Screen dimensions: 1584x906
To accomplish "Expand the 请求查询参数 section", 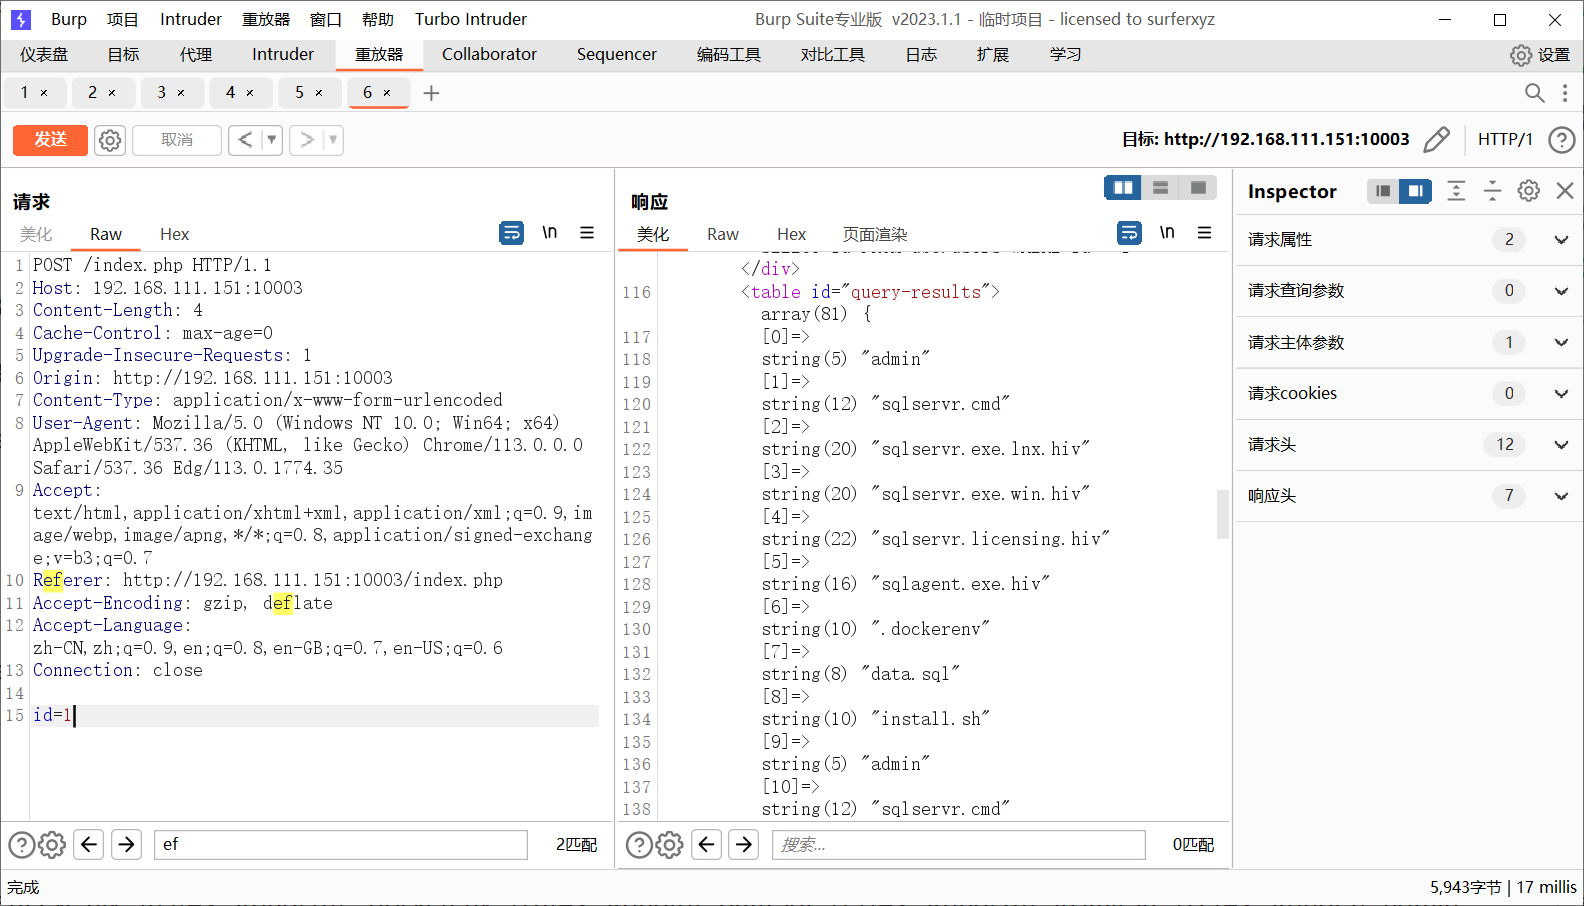I will point(1561,291).
